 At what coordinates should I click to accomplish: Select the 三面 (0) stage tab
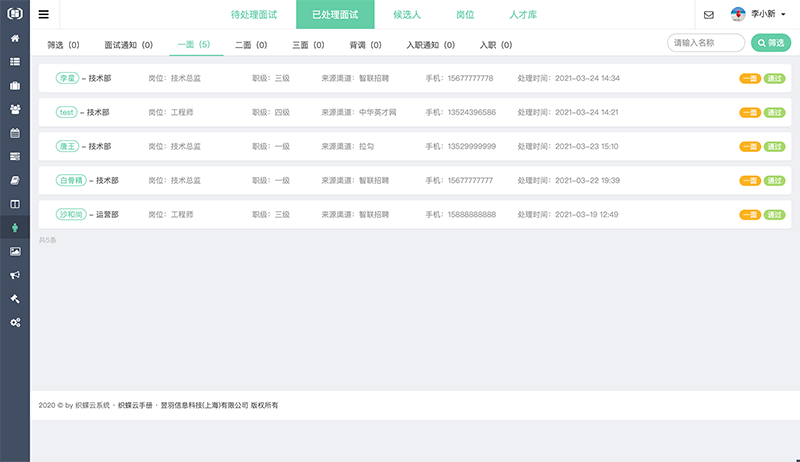(x=308, y=45)
